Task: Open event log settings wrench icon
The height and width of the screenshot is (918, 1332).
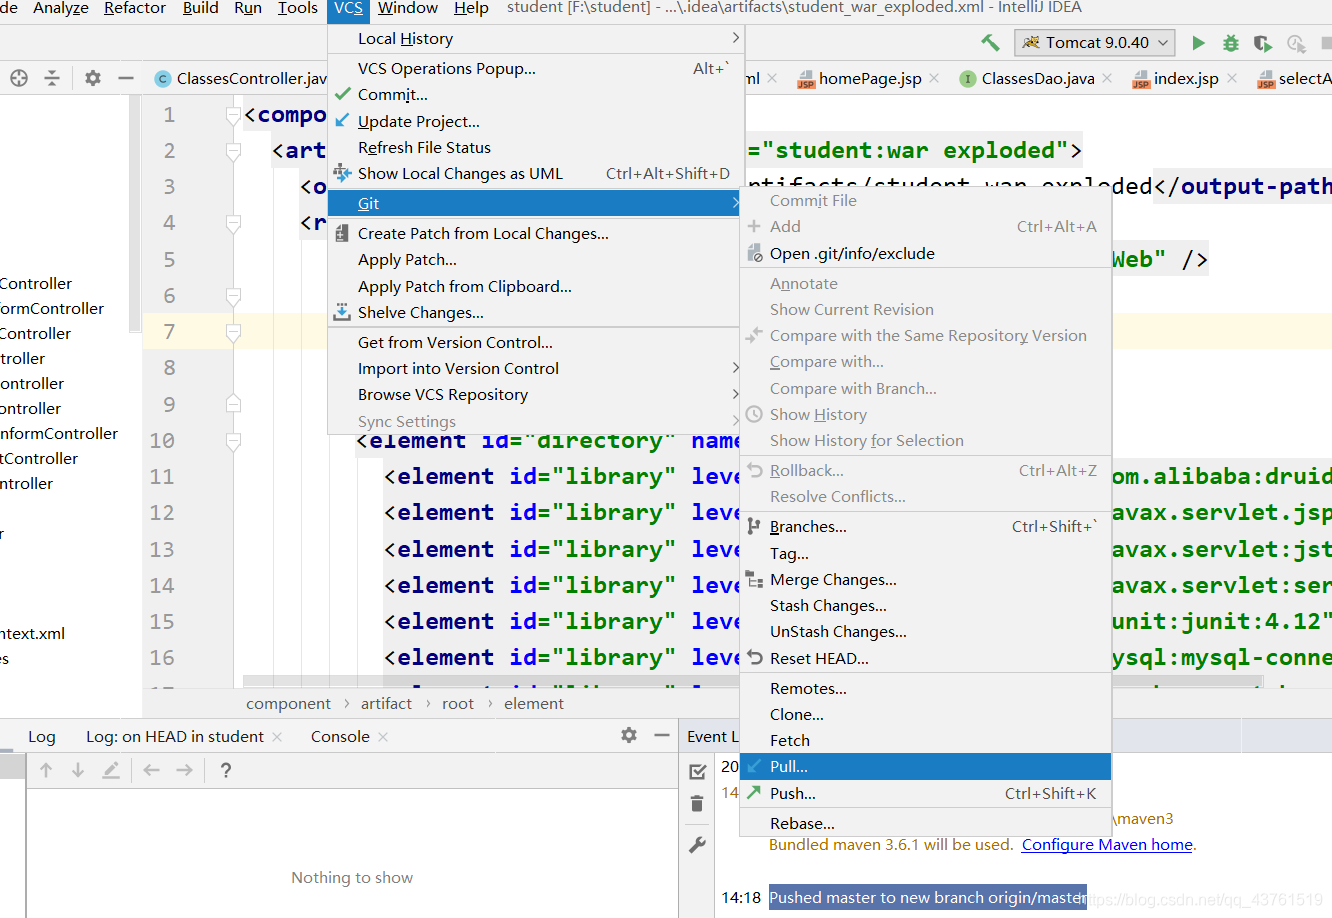Action: (x=698, y=845)
